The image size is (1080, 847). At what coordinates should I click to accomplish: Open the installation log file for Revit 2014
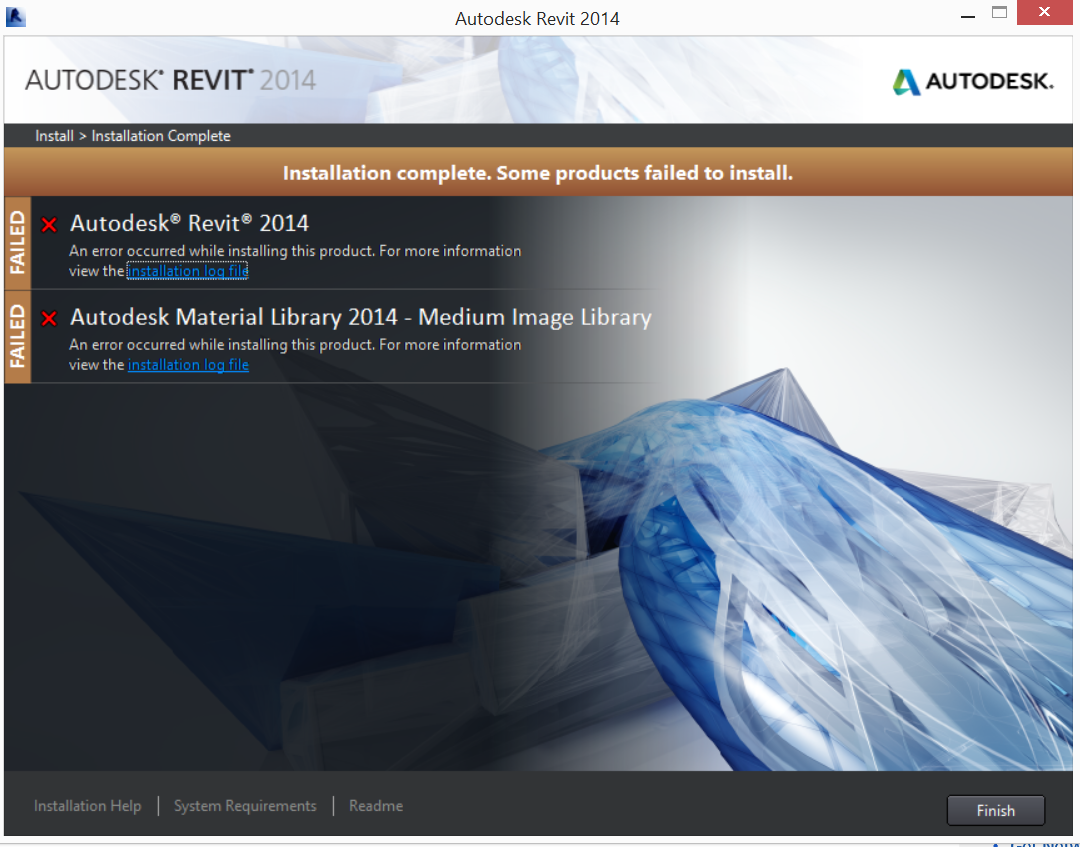[187, 270]
